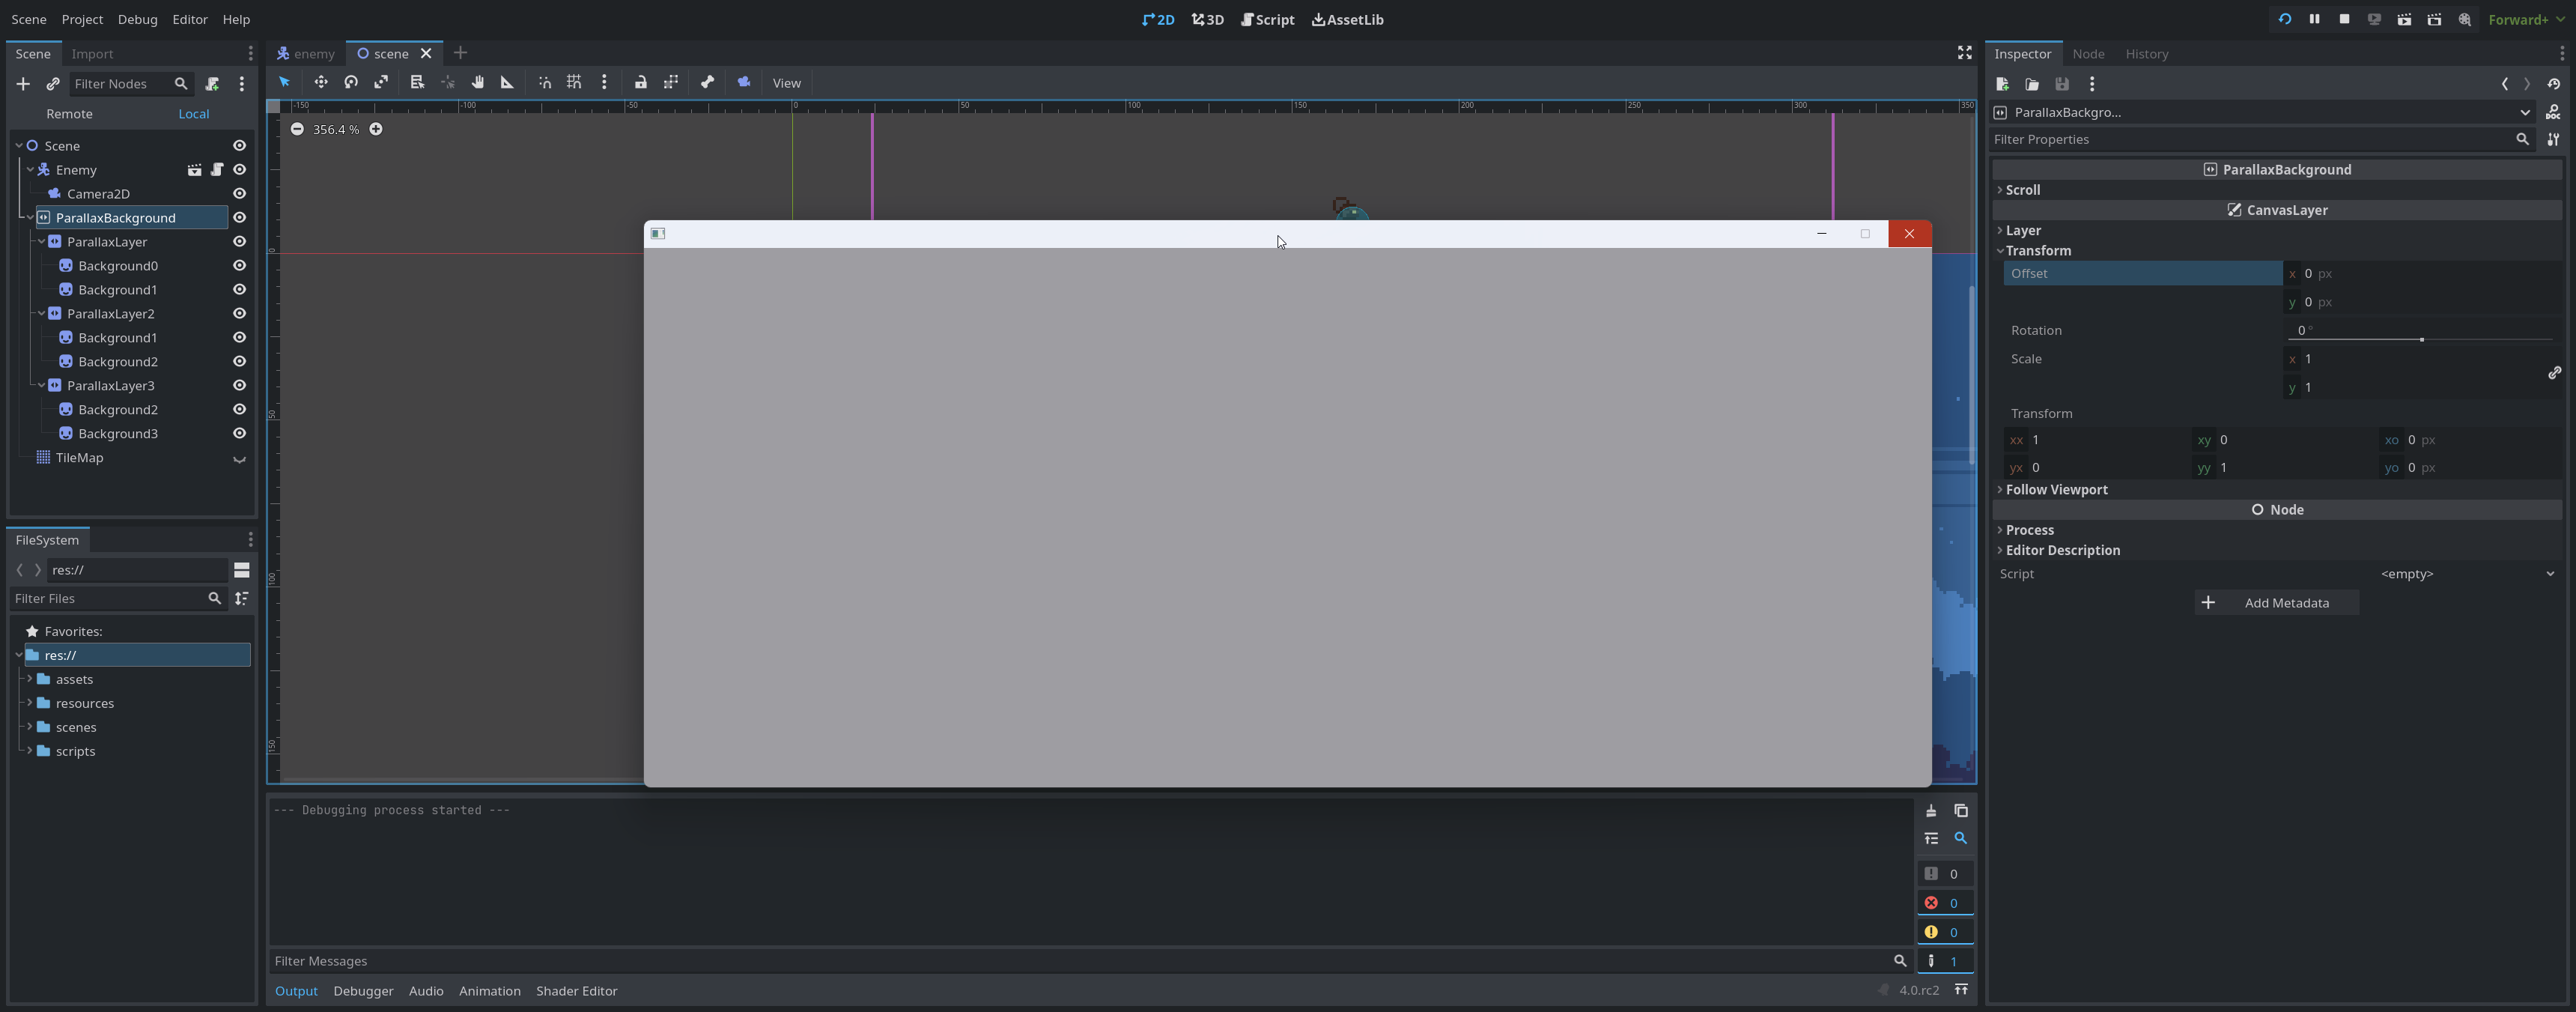Viewport: 2576px width, 1012px height.
Task: Open the Debugger bottom panel
Action: (x=363, y=991)
